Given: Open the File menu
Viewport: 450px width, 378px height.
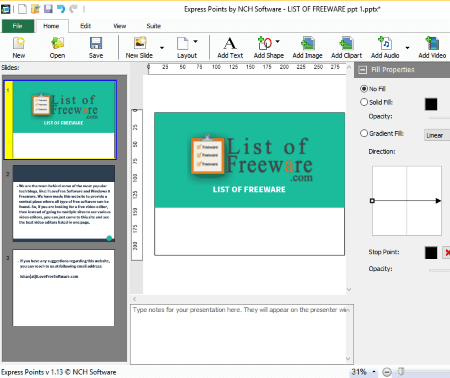Looking at the screenshot, I should pos(18,26).
